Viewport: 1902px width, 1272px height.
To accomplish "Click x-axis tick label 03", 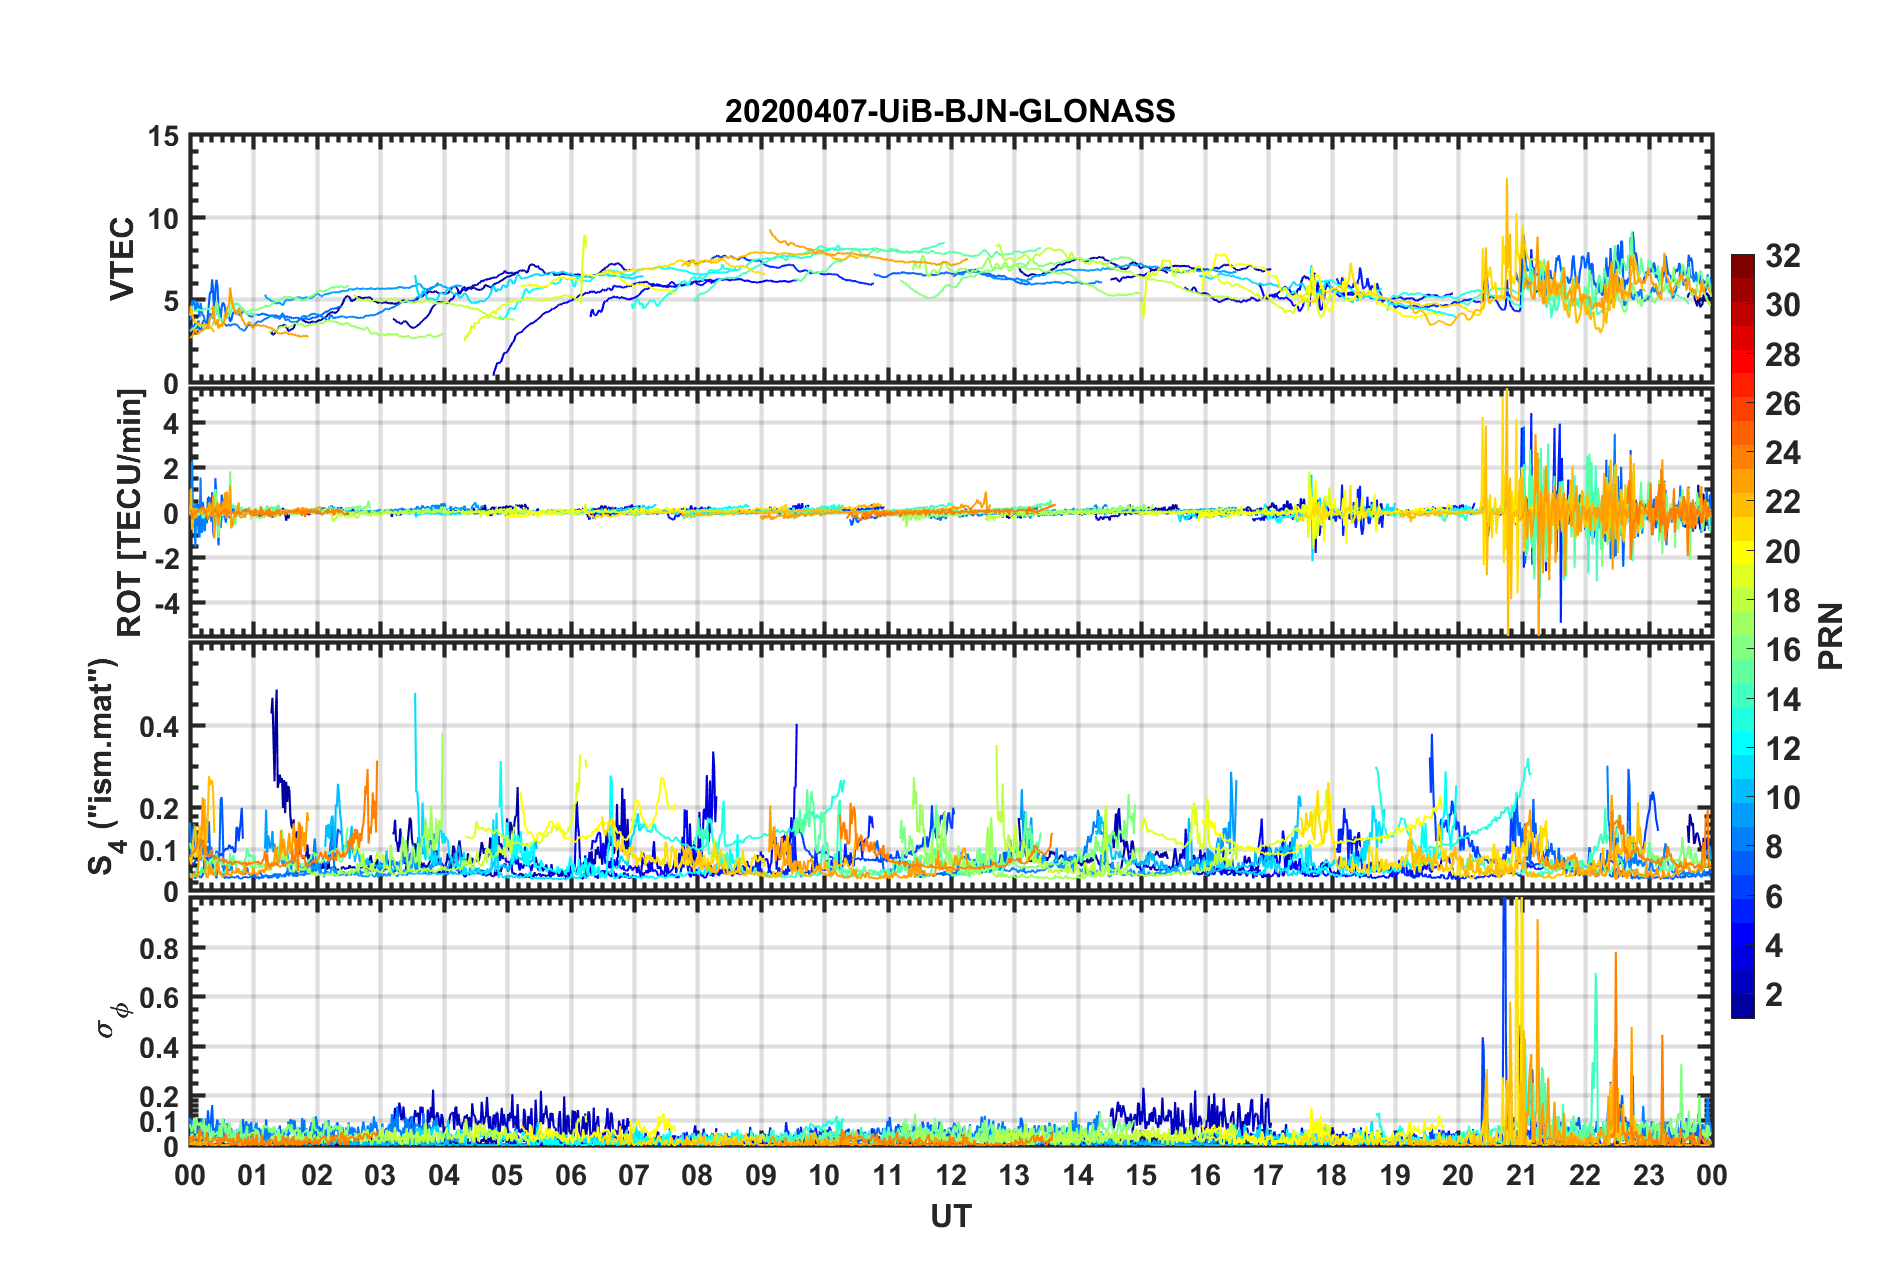I will pos(380,1175).
